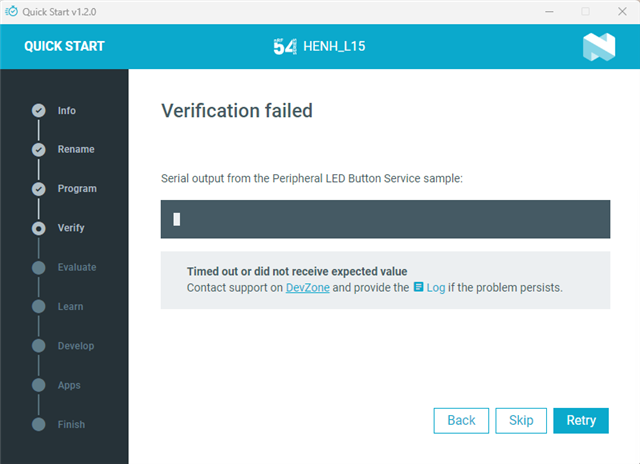This screenshot has width=640, height=464.
Task: Click inside the serial output terminal box
Action: (x=385, y=219)
